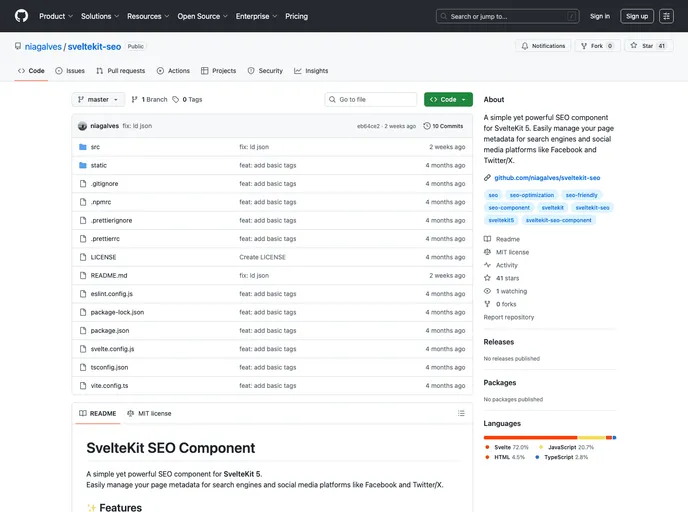Click the eye icon beside 1 watching

tap(487, 291)
